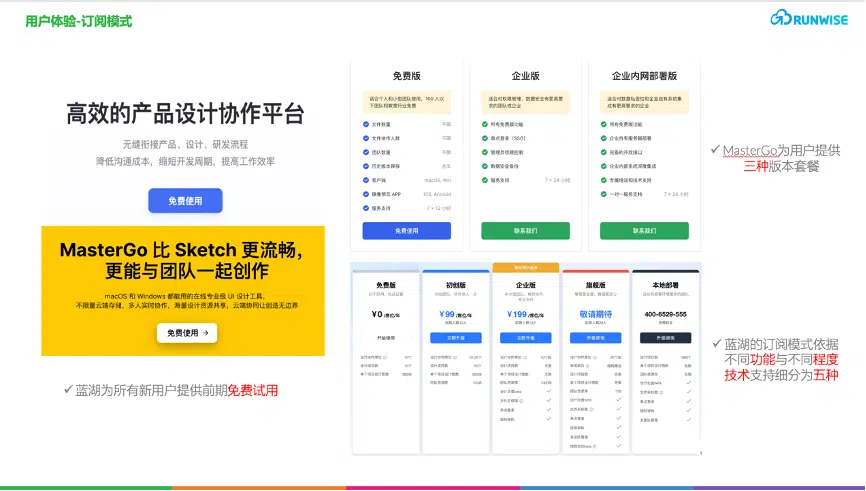Image resolution: width=866 pixels, height=491 pixels.
Task: Click macOS, Win value beside 客户端
Action: pos(437,180)
